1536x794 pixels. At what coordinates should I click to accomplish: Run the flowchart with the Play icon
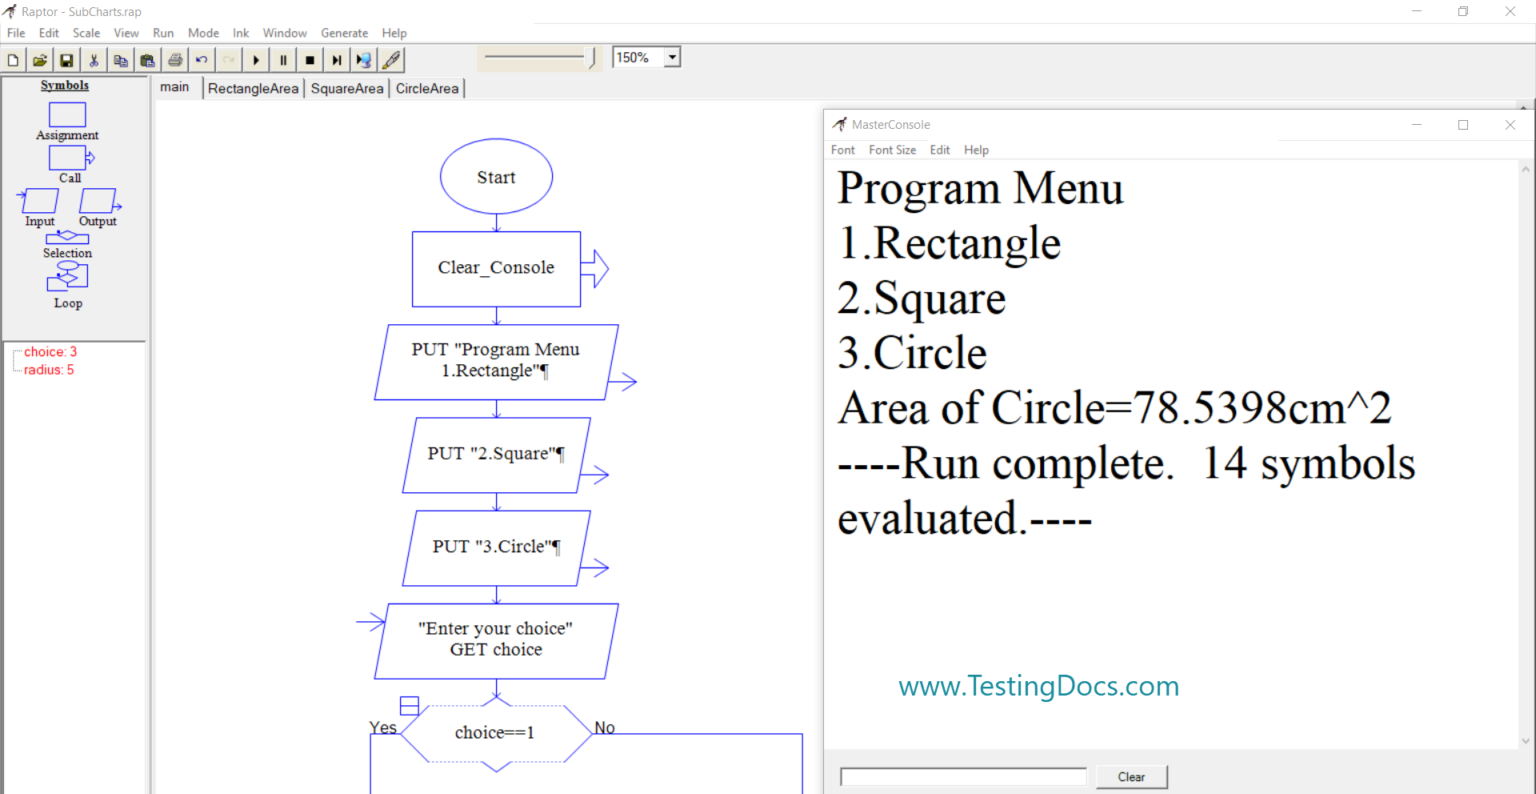[x=256, y=59]
